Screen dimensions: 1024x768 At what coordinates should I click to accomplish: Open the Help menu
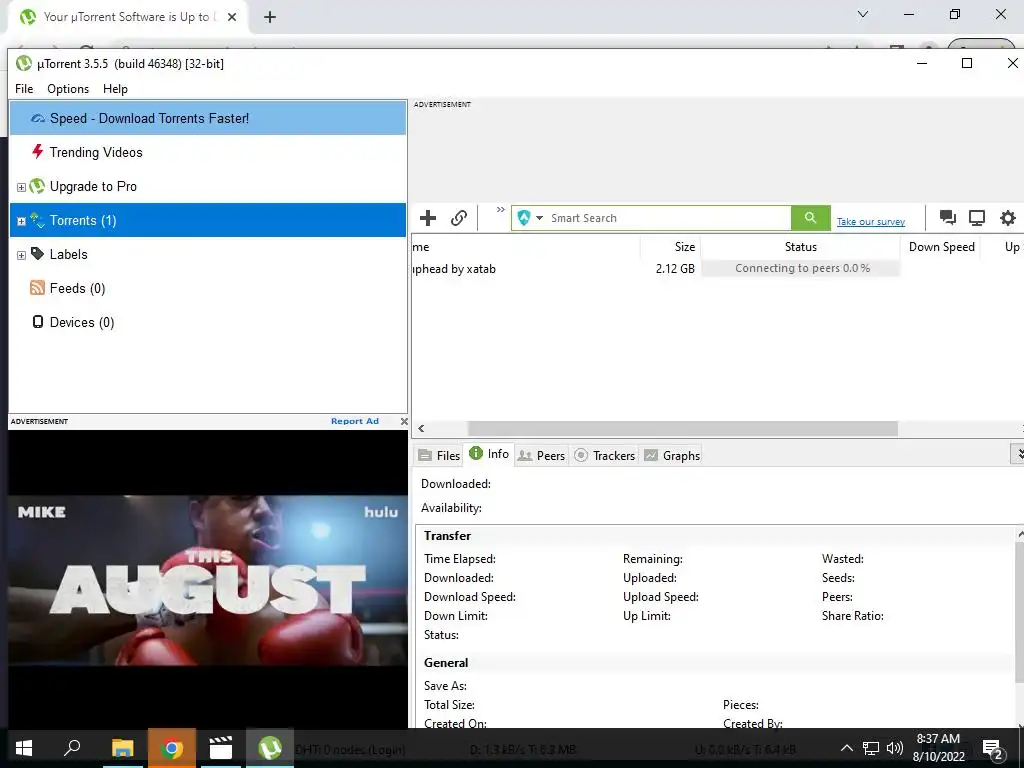point(116,89)
